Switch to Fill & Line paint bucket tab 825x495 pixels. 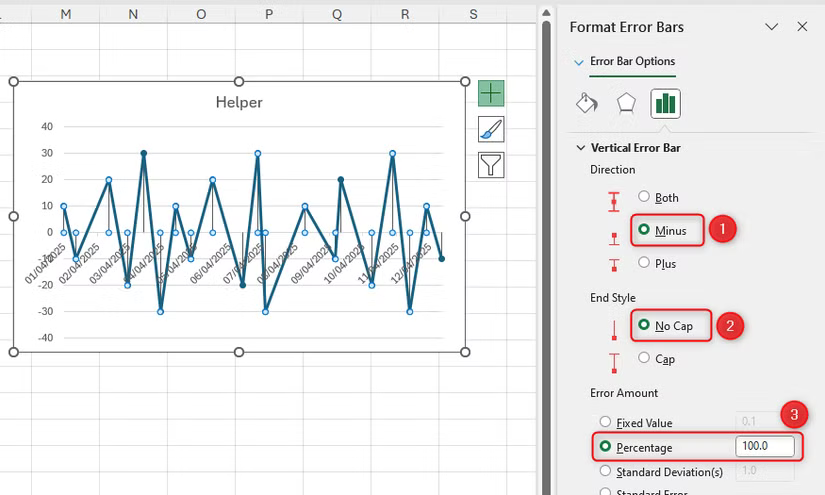tap(587, 103)
